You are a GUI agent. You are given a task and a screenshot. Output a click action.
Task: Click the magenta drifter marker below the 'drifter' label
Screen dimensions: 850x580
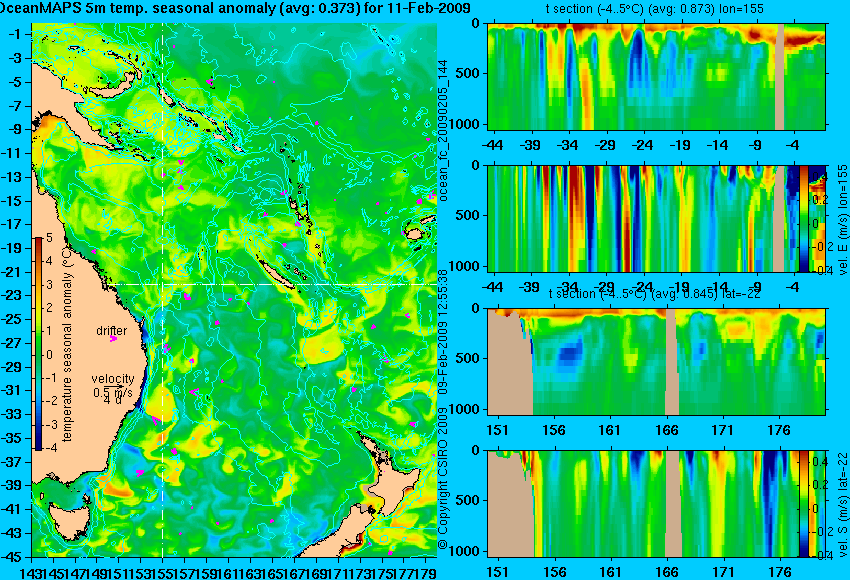coord(113,339)
